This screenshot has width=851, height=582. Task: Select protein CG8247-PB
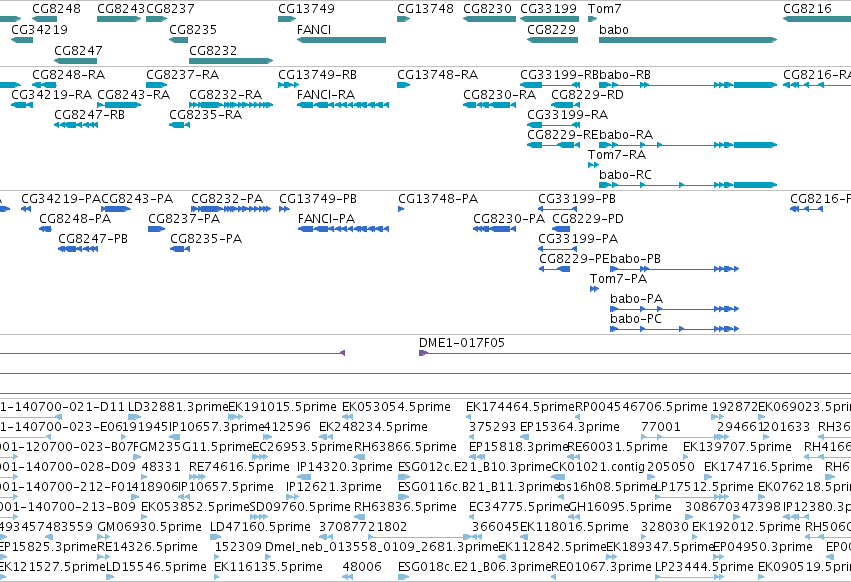tap(78, 249)
